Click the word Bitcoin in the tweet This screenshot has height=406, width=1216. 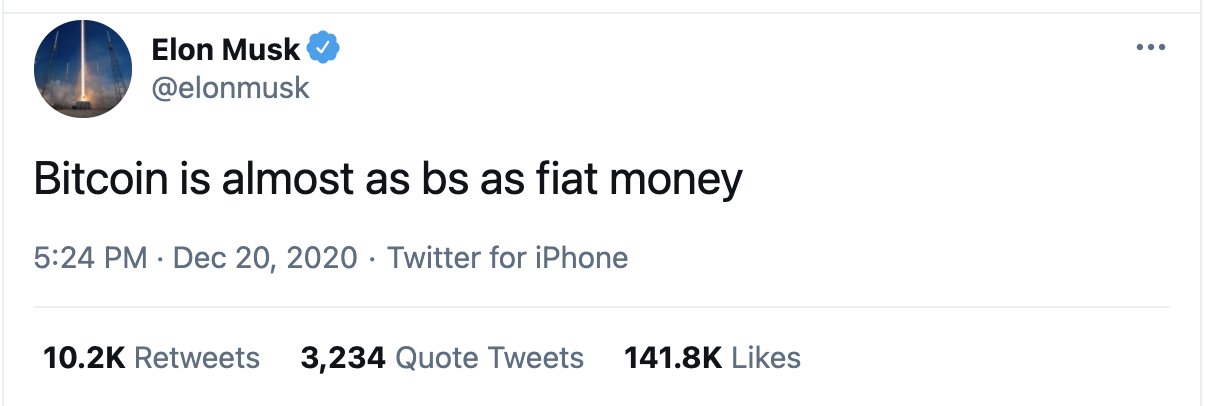tap(90, 180)
